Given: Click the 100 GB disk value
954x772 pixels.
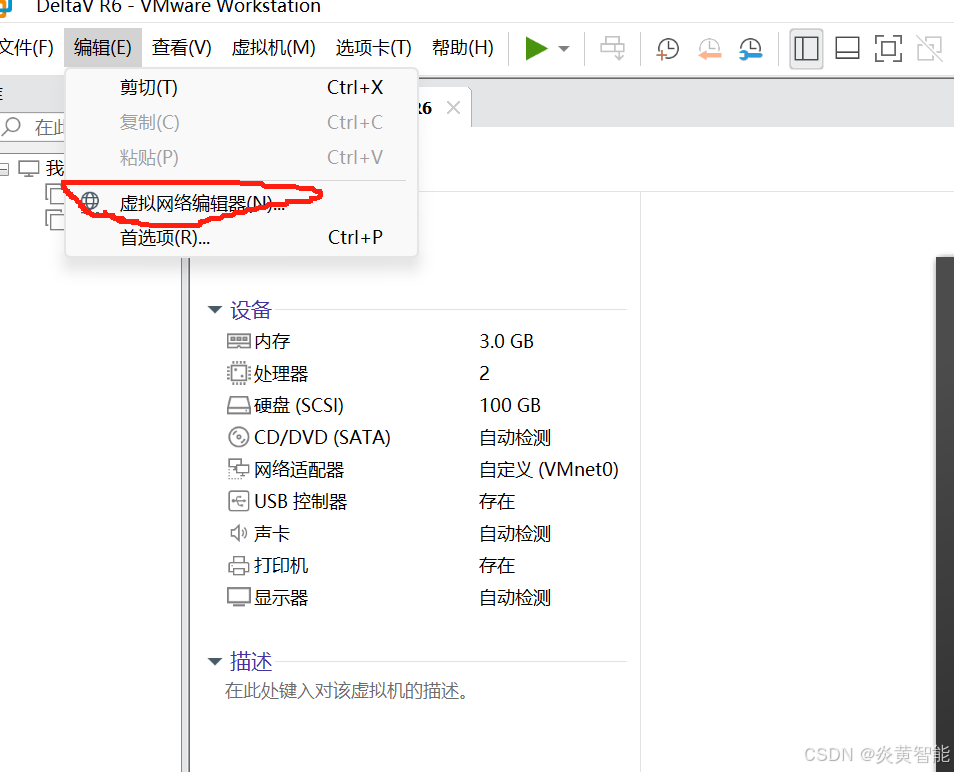Looking at the screenshot, I should [510, 405].
